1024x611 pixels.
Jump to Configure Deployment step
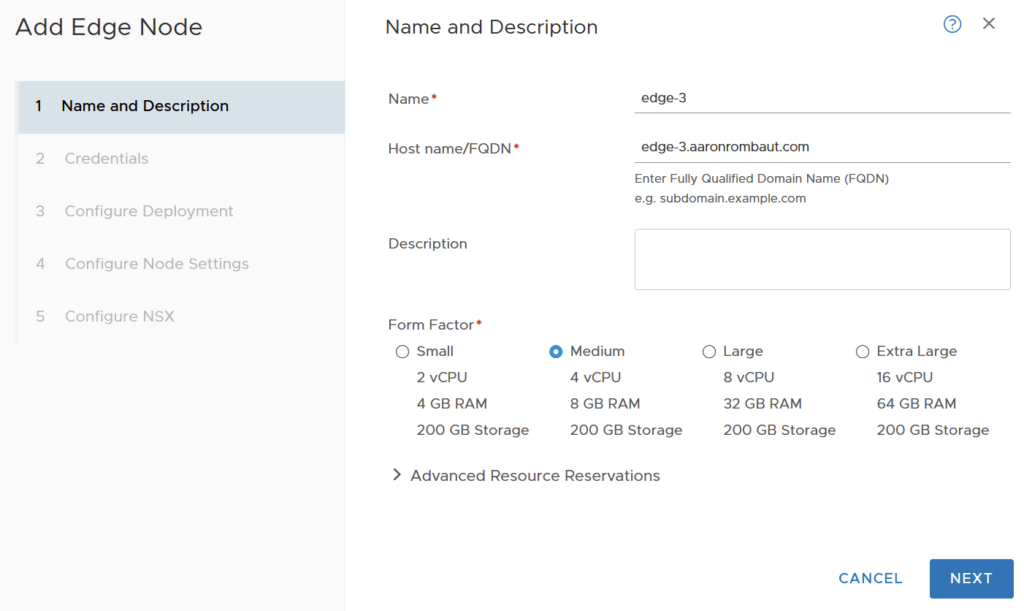tap(149, 211)
